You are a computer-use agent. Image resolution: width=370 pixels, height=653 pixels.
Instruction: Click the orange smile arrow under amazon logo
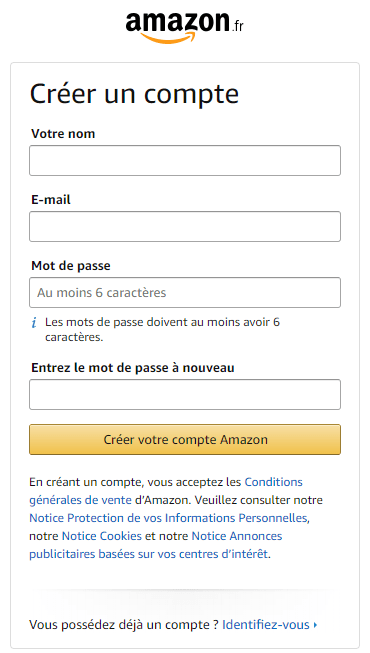click(168, 38)
